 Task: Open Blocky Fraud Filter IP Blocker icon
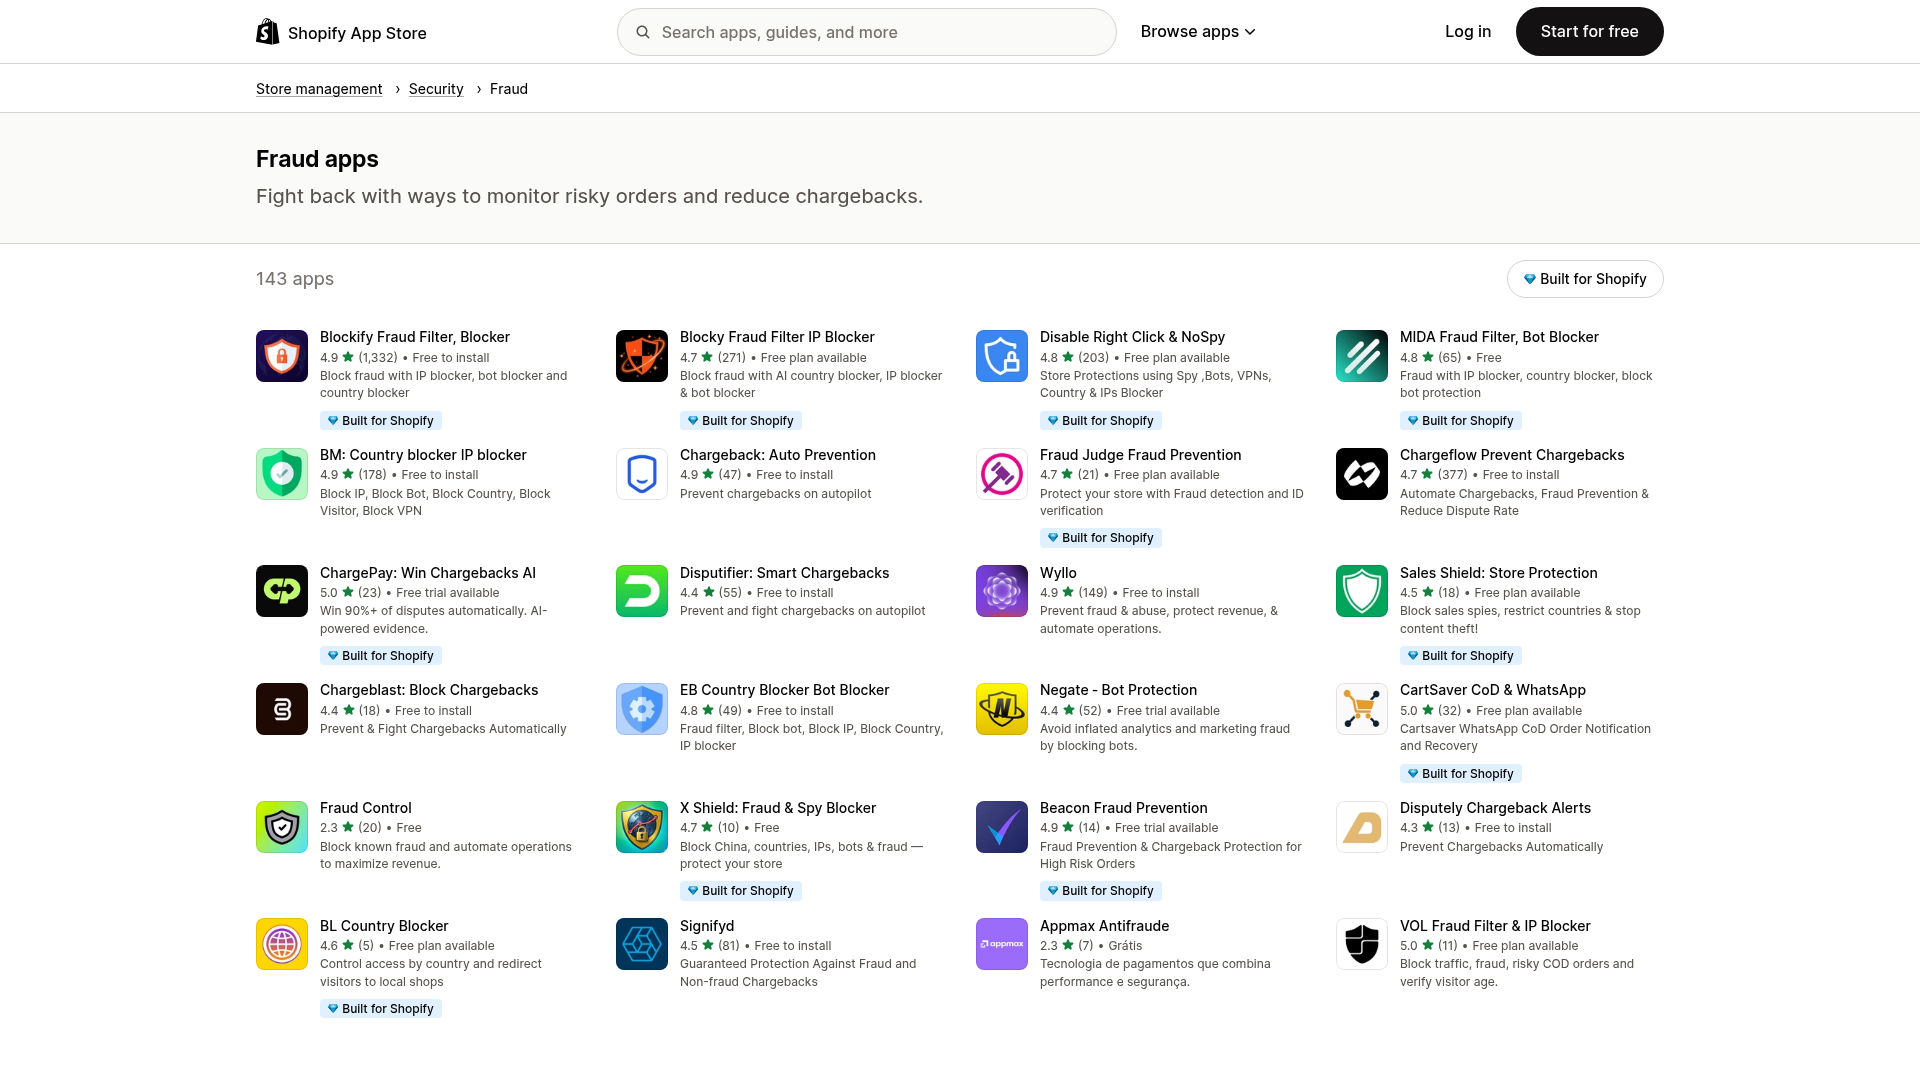click(642, 356)
